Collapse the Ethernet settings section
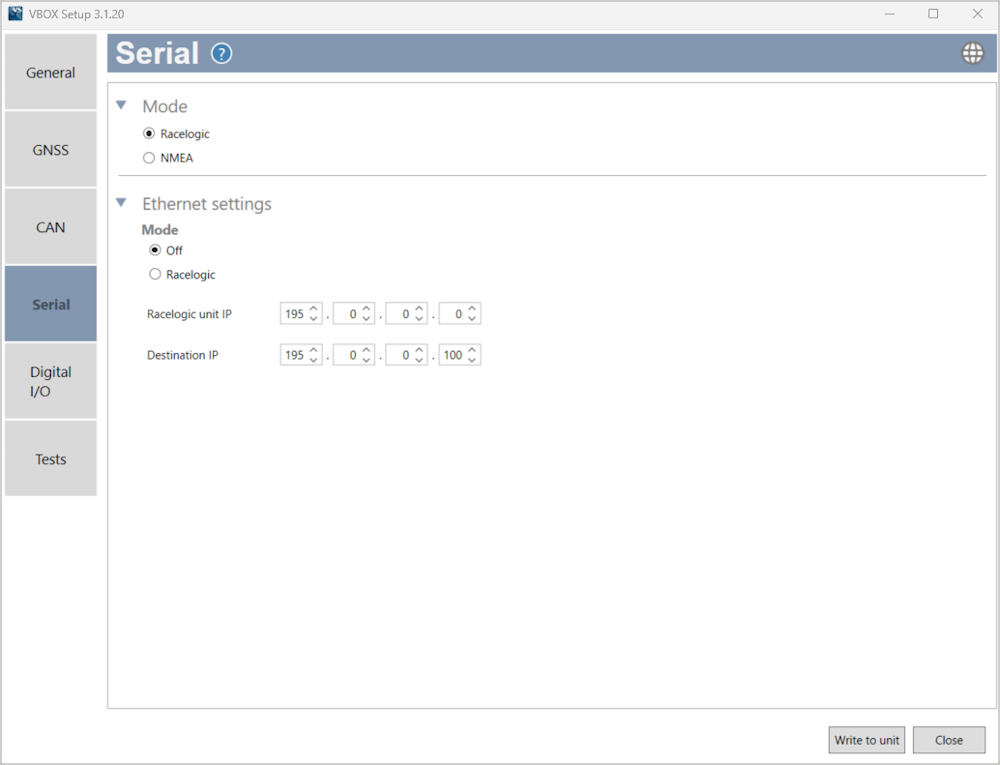Viewport: 1000px width, 765px height. coord(122,203)
